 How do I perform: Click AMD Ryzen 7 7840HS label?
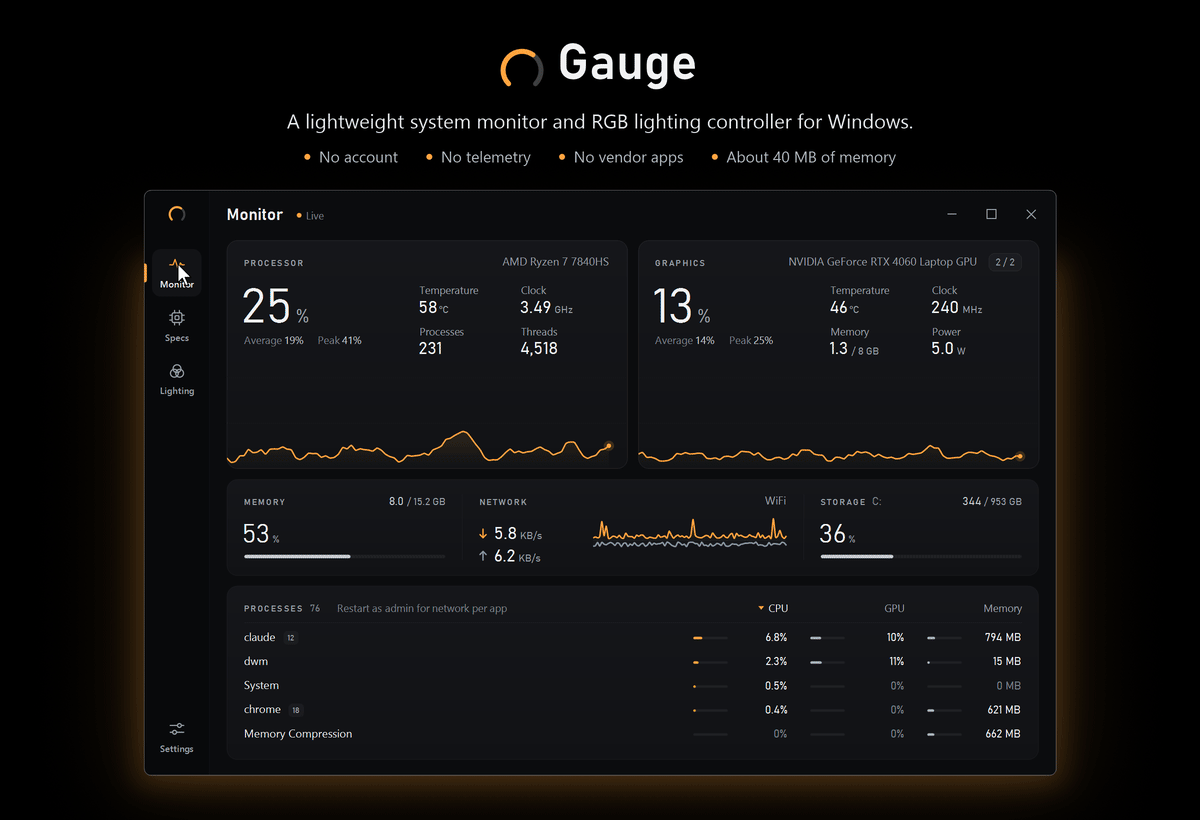(555, 262)
